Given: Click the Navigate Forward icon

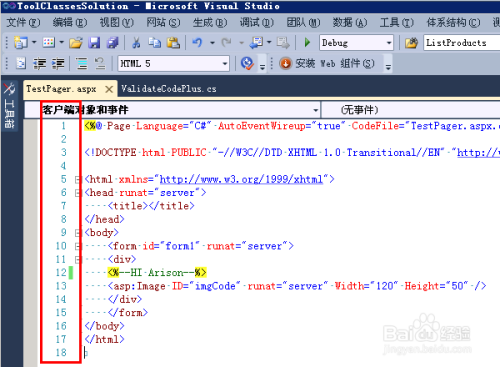Looking at the screenshot, I should click(283, 43).
